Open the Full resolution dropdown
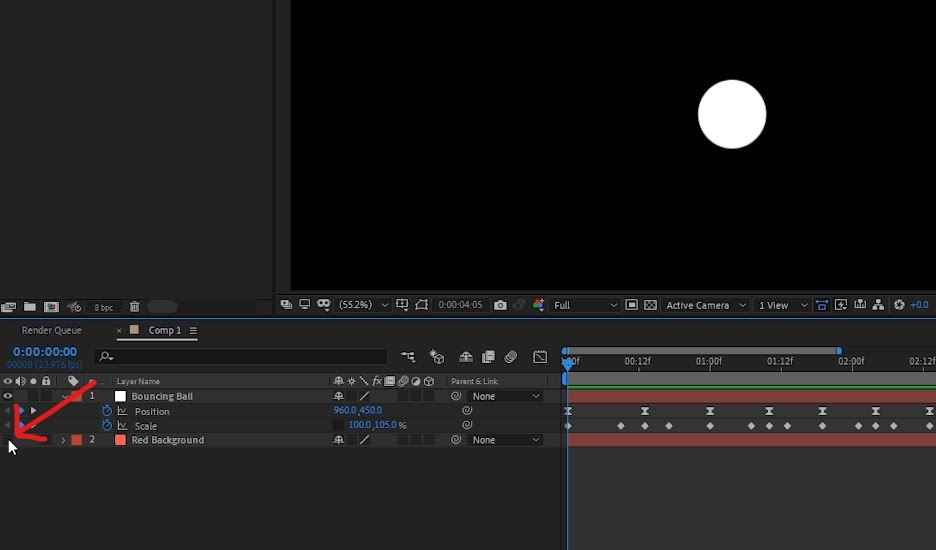This screenshot has width=936, height=550. (586, 305)
